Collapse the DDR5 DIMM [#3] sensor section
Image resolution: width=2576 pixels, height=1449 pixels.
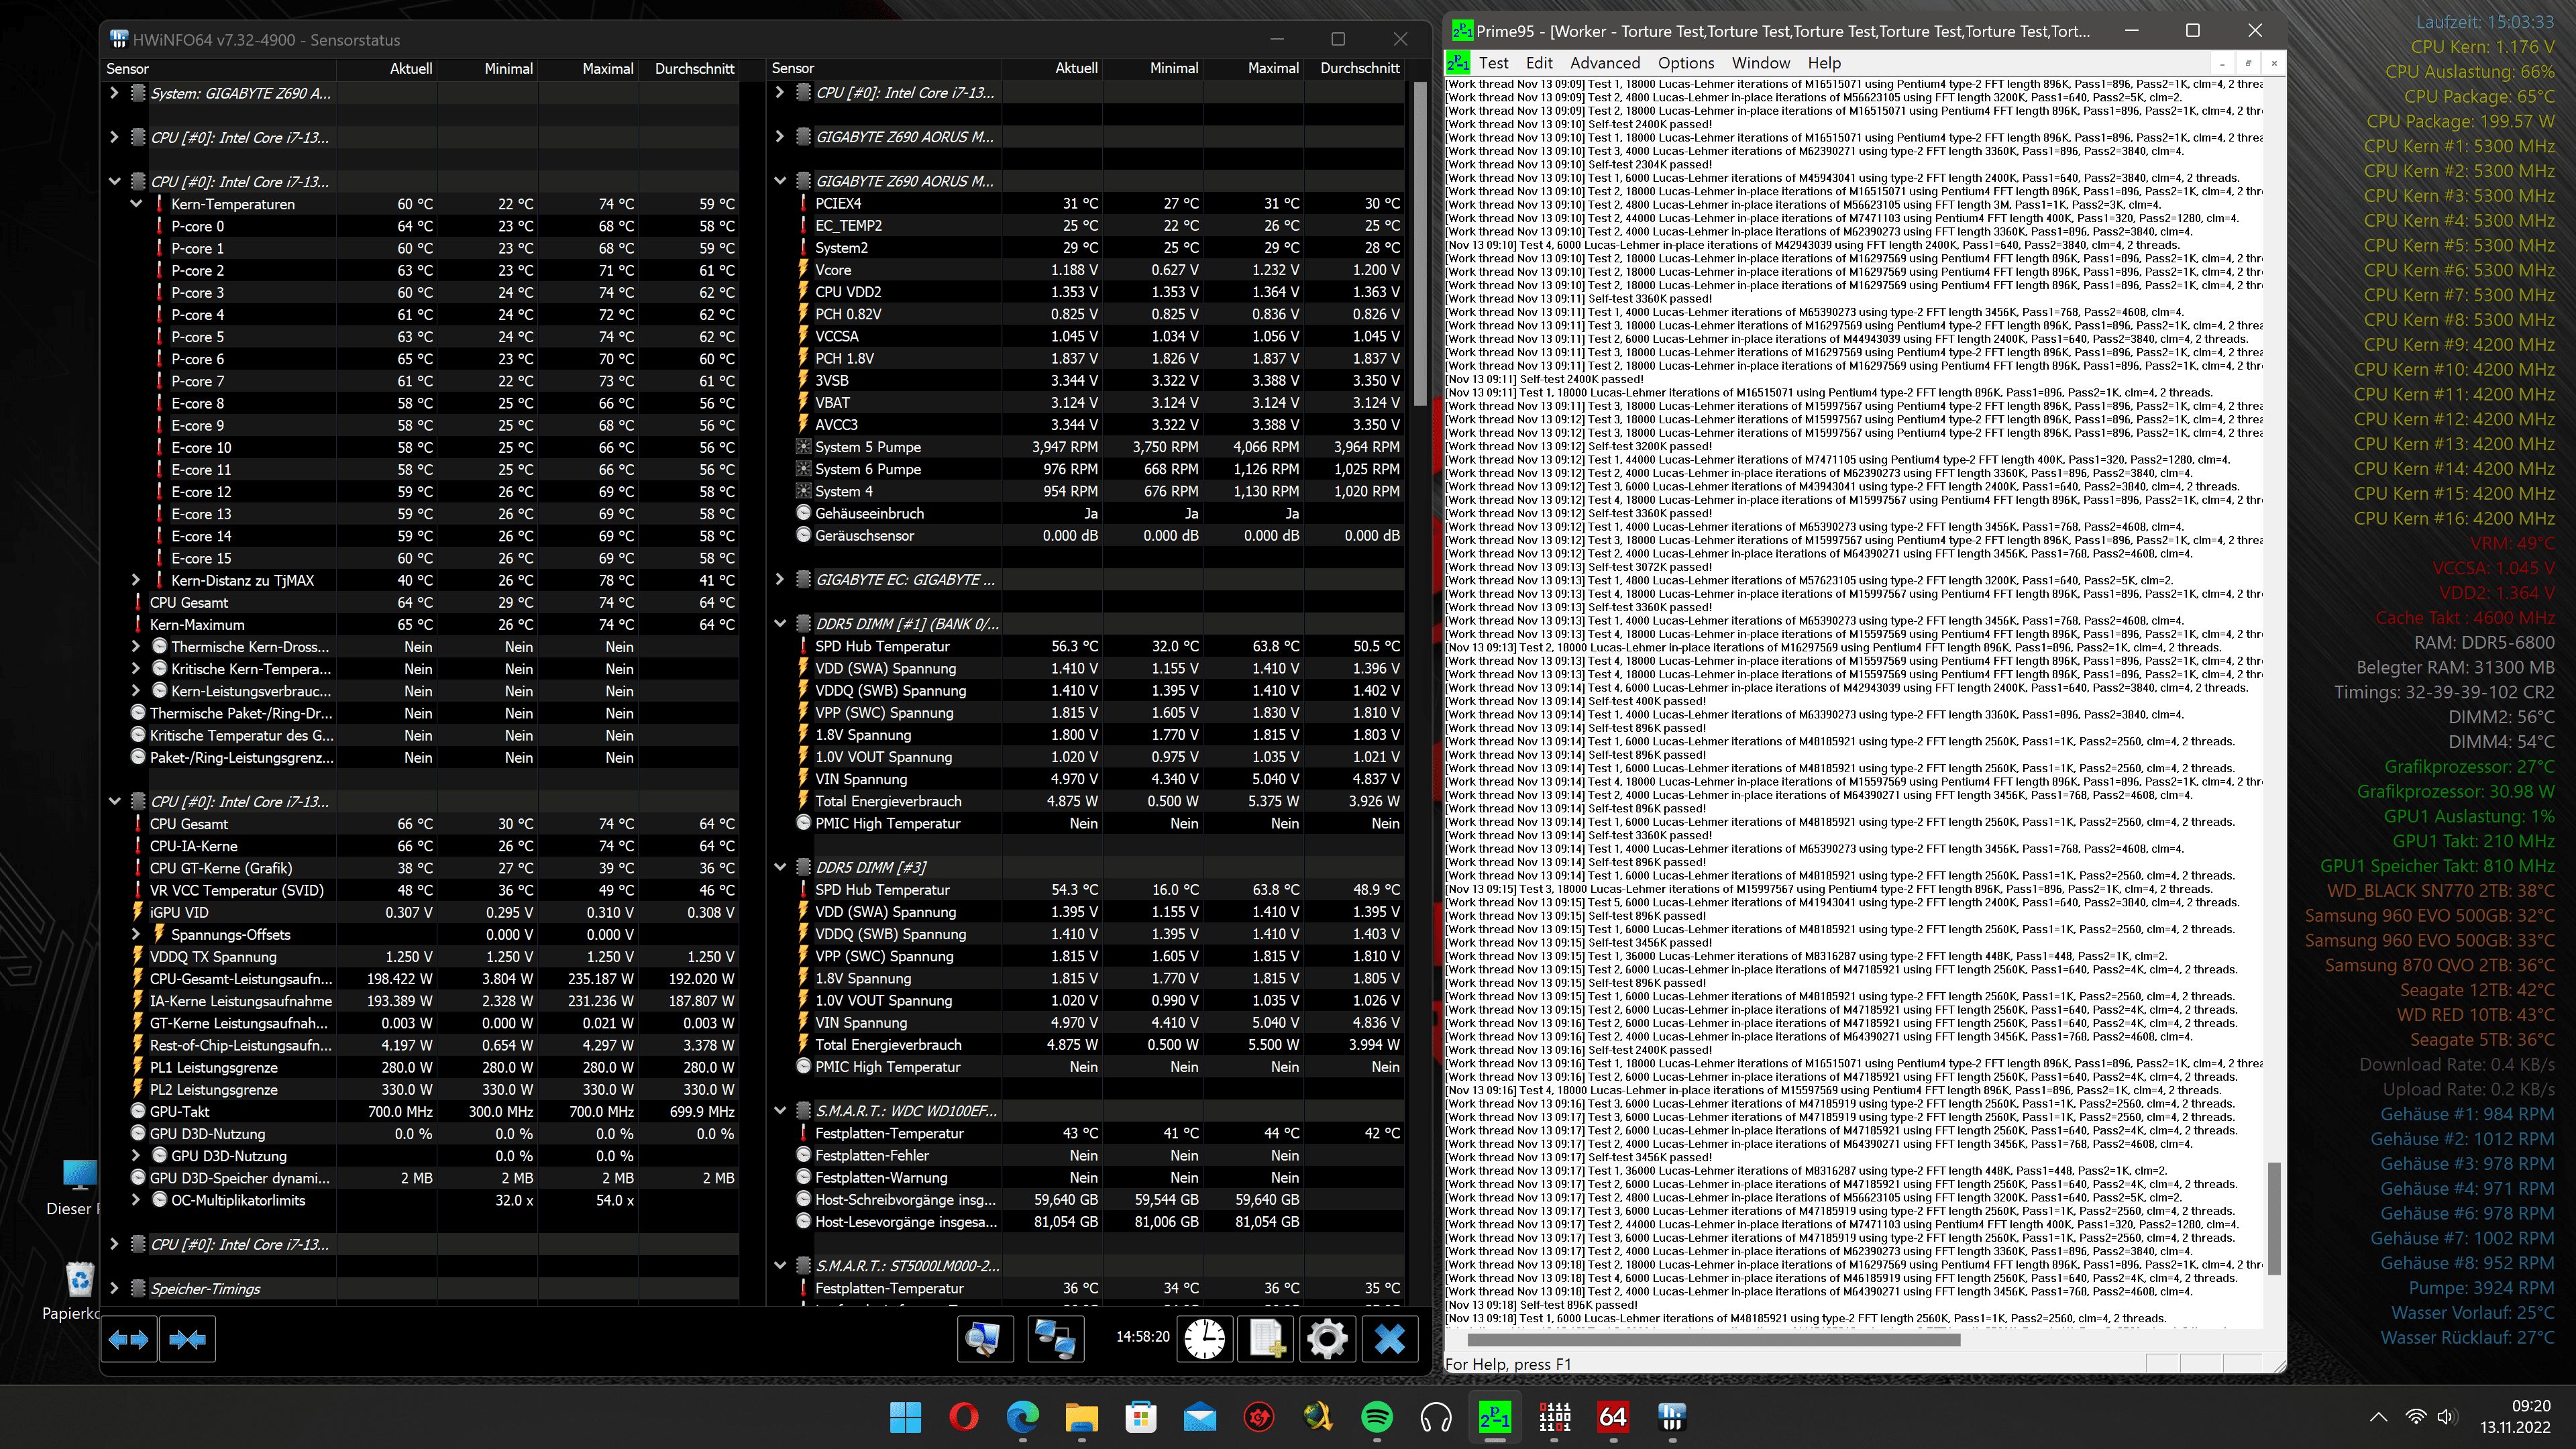pos(780,867)
